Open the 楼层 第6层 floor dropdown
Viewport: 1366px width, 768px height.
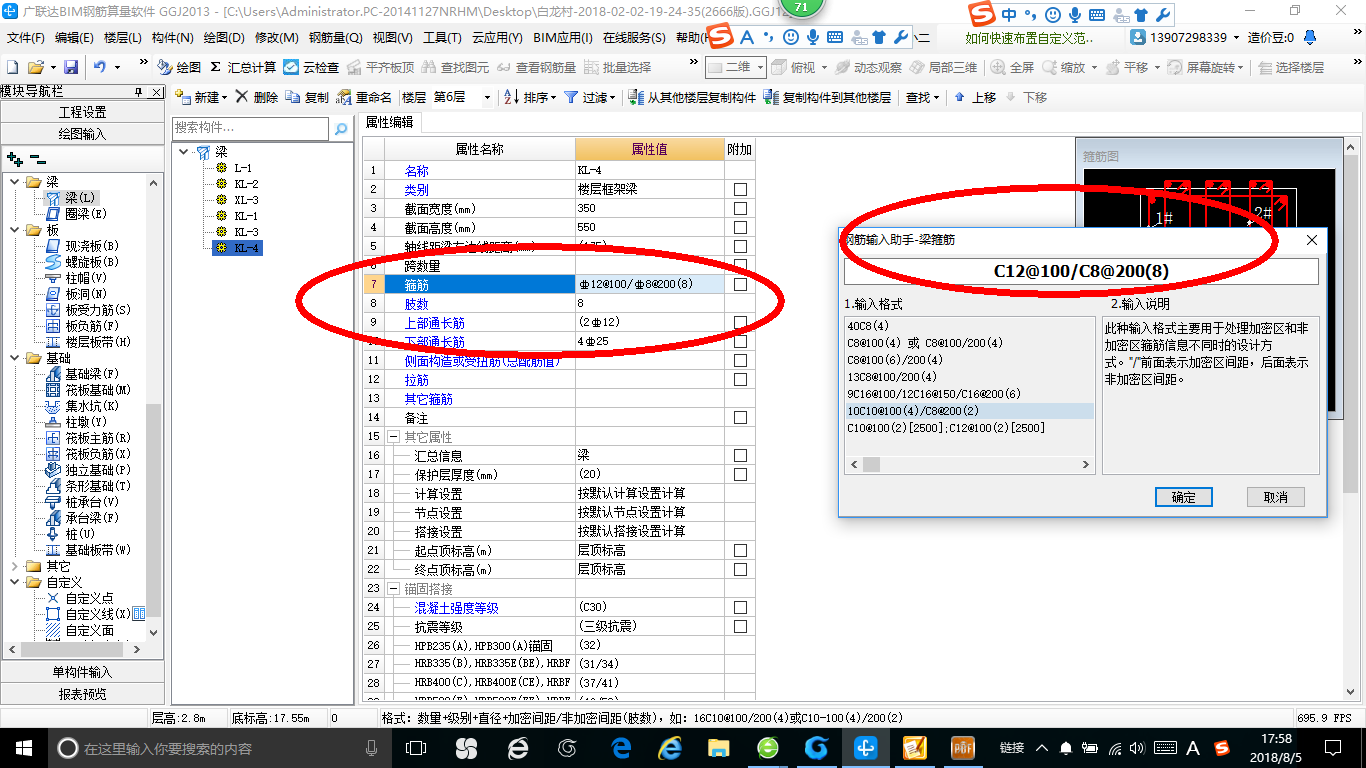point(487,98)
